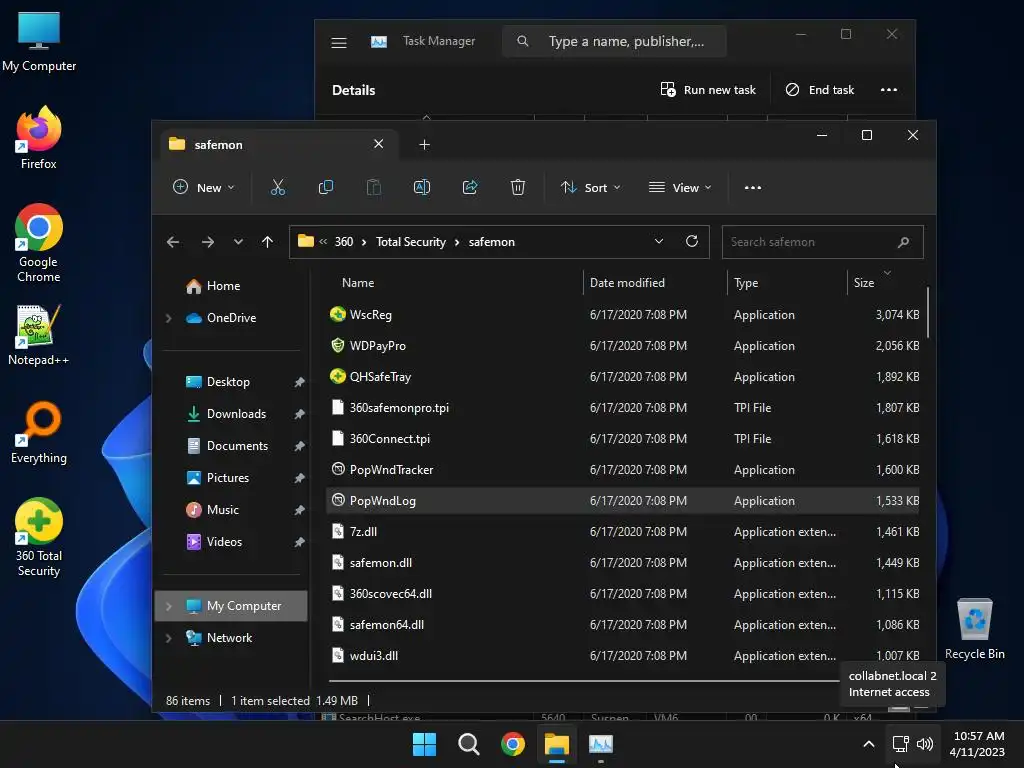Select the 360safemonpro.tpi file

point(622,408)
